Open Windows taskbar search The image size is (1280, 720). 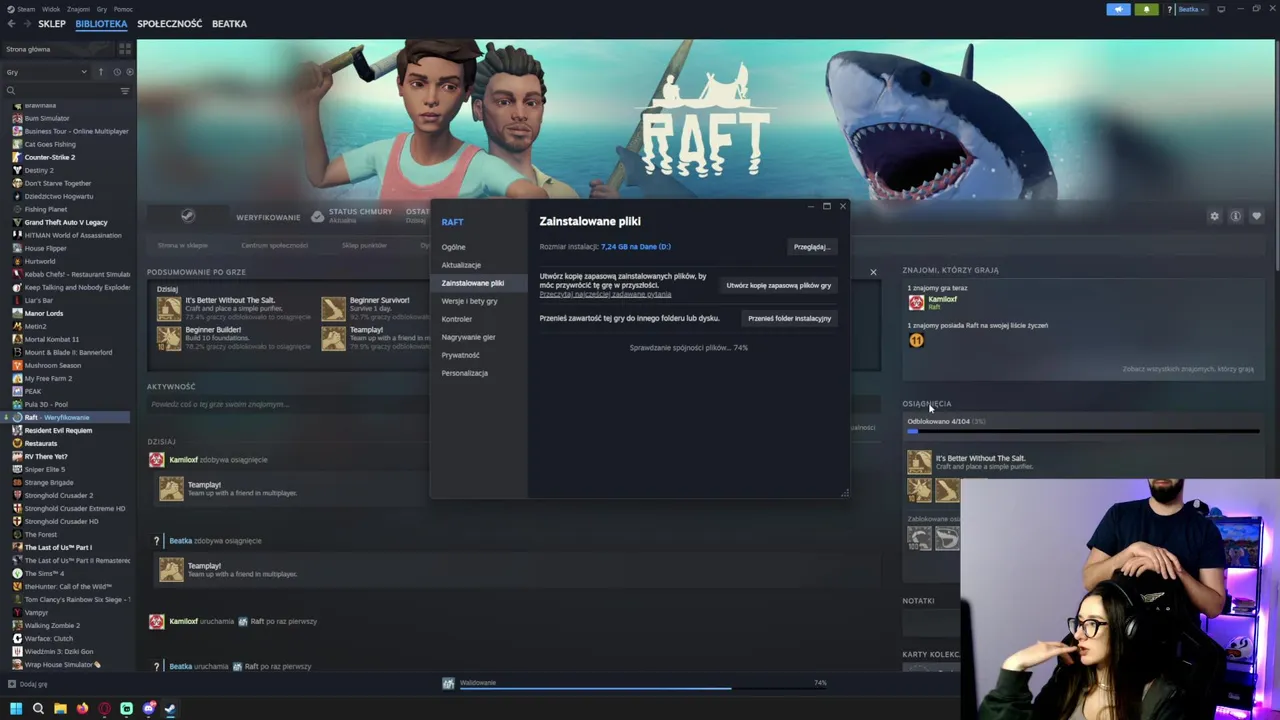[x=38, y=709]
